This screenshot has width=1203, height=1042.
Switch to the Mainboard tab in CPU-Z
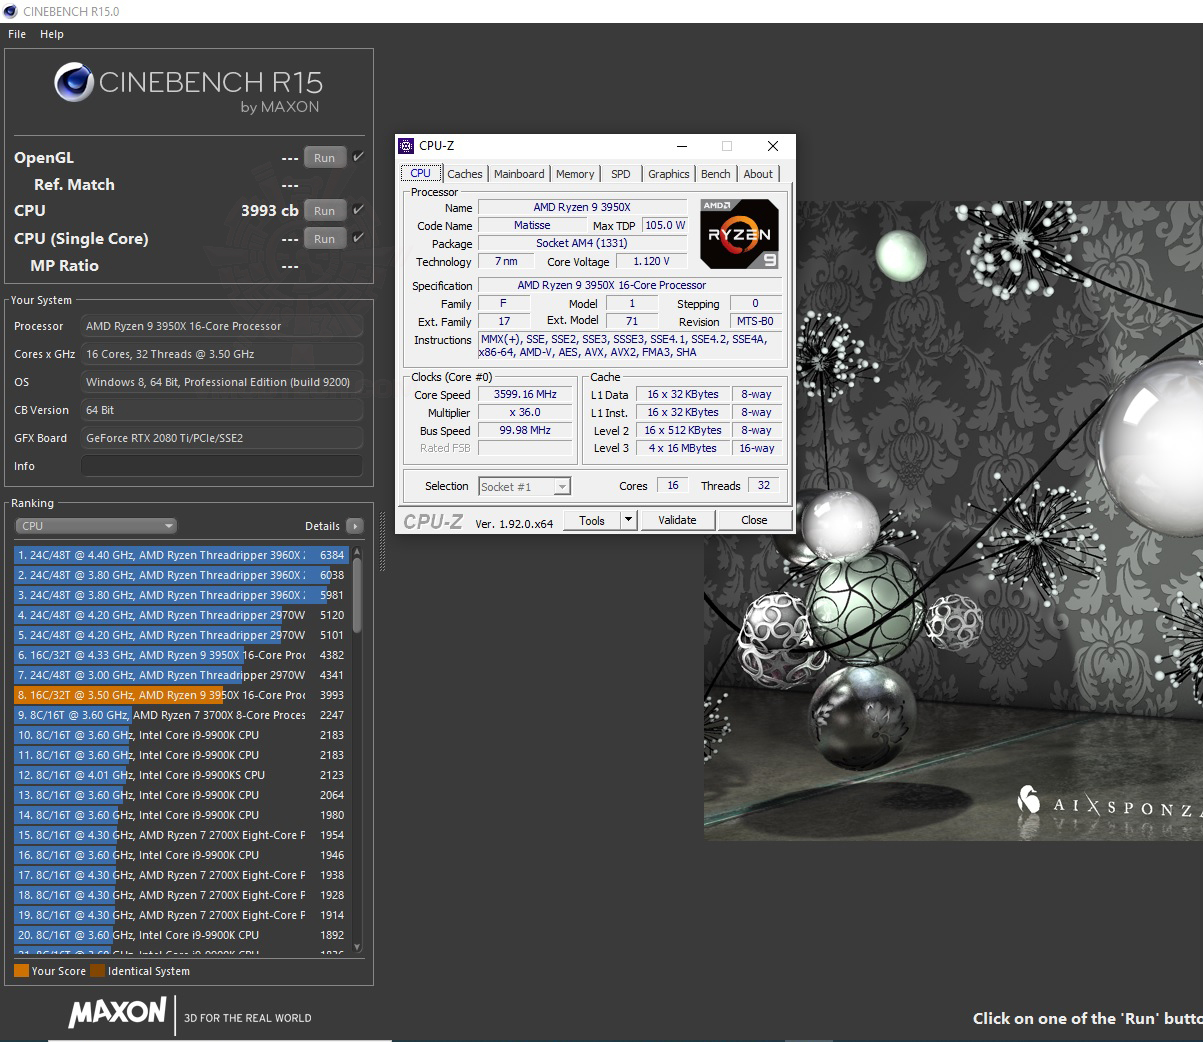(x=519, y=174)
